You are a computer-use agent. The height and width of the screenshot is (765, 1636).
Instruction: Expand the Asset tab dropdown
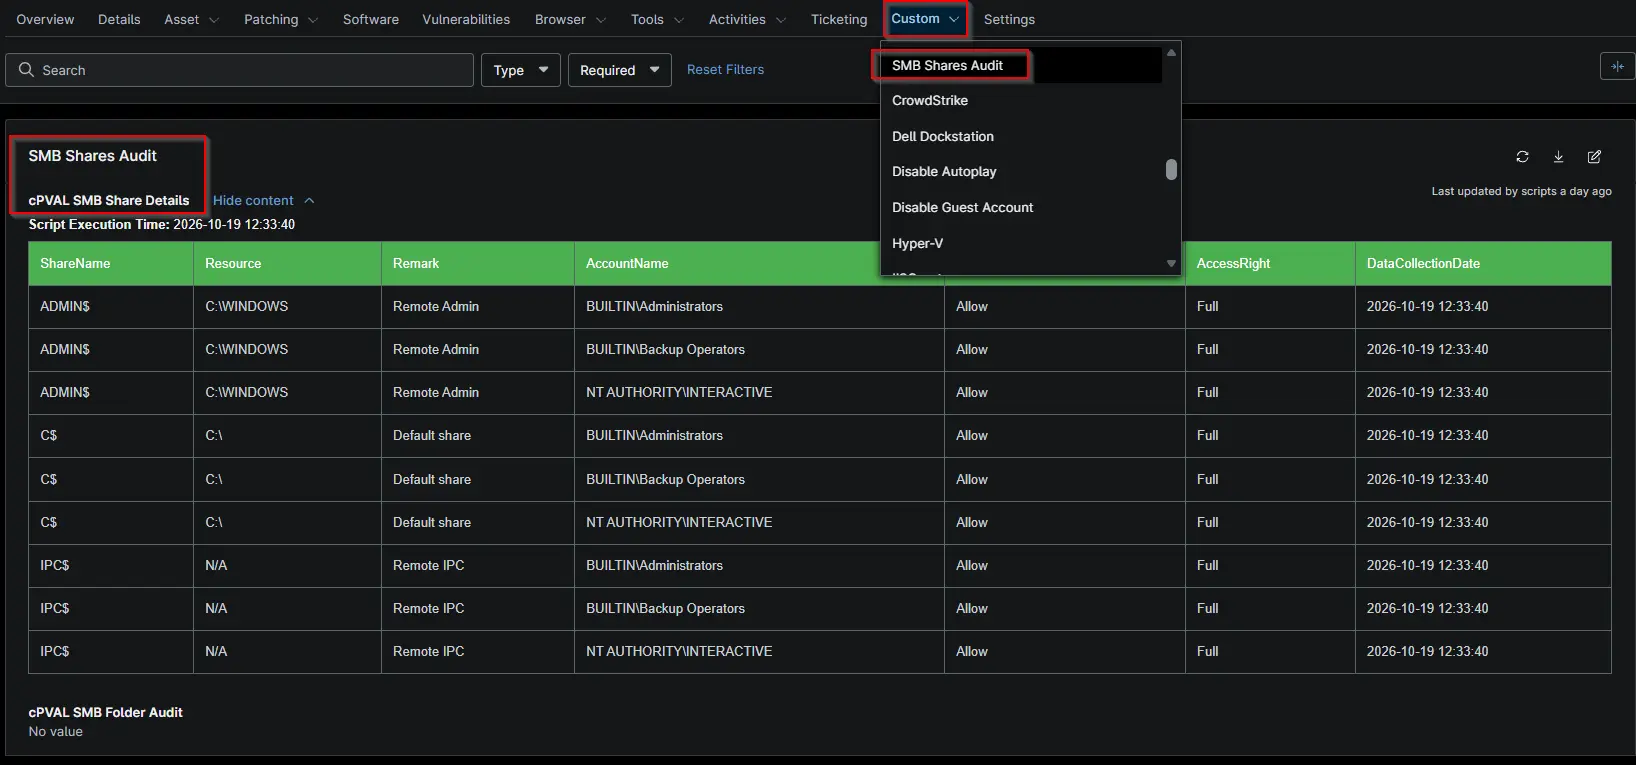point(213,20)
